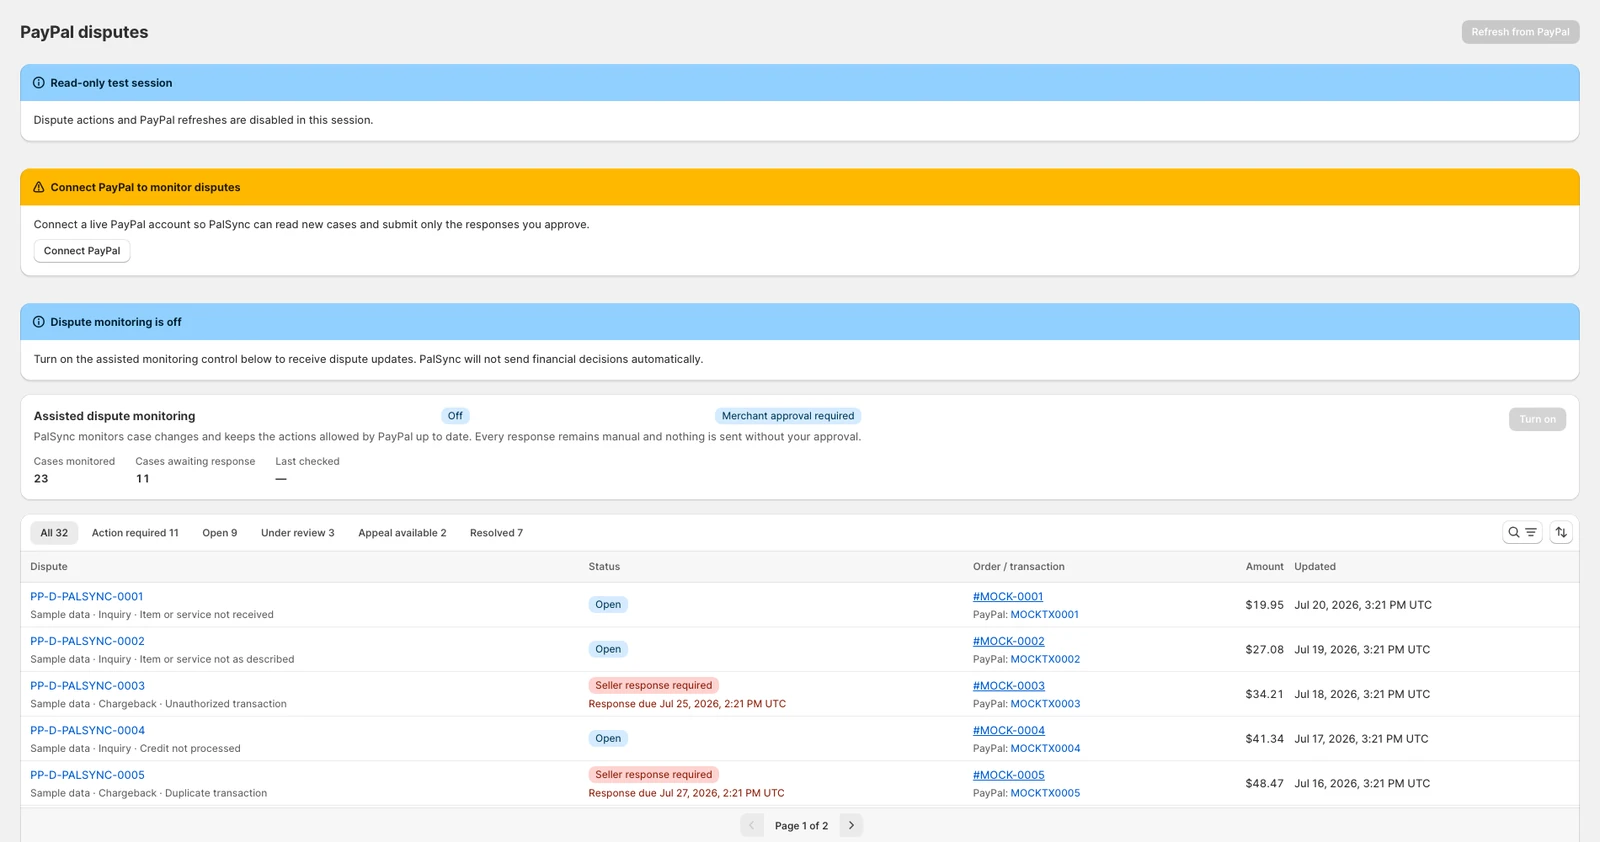Click the Refresh from PayPal button
This screenshot has height=842, width=1600.
[1520, 32]
